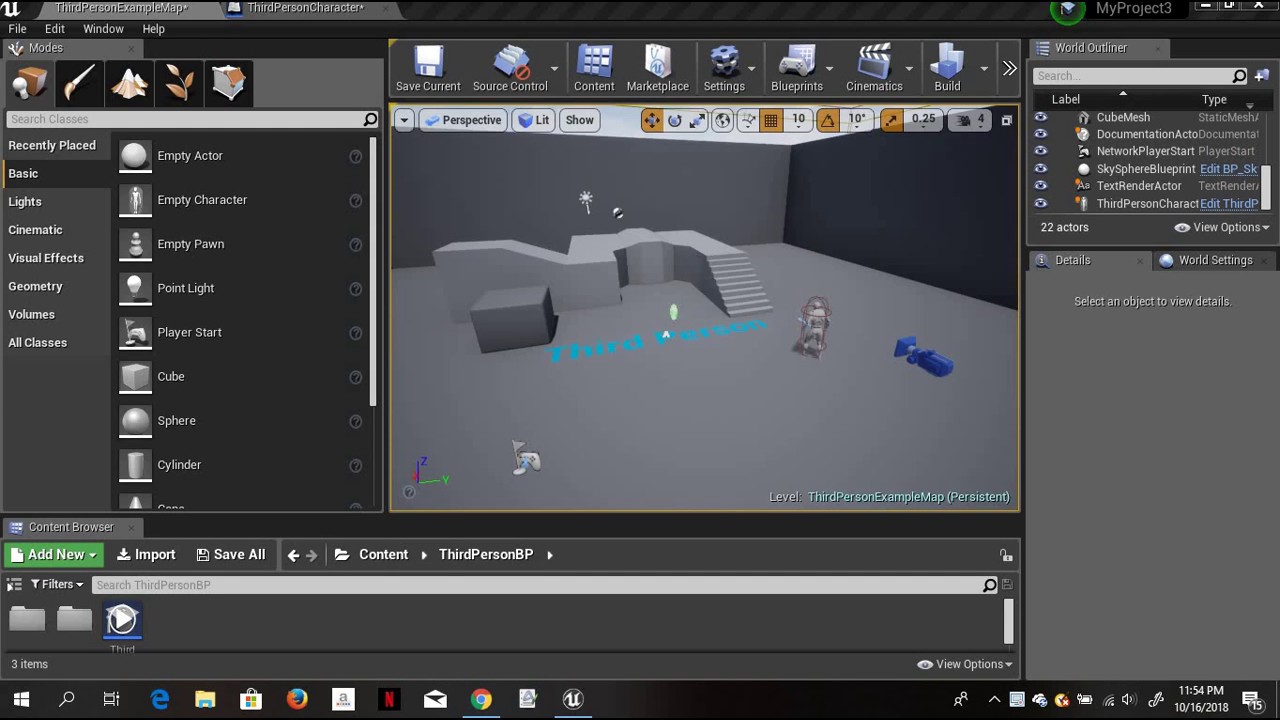Click the Save Current toolbar icon
The height and width of the screenshot is (720, 1280).
tap(428, 69)
